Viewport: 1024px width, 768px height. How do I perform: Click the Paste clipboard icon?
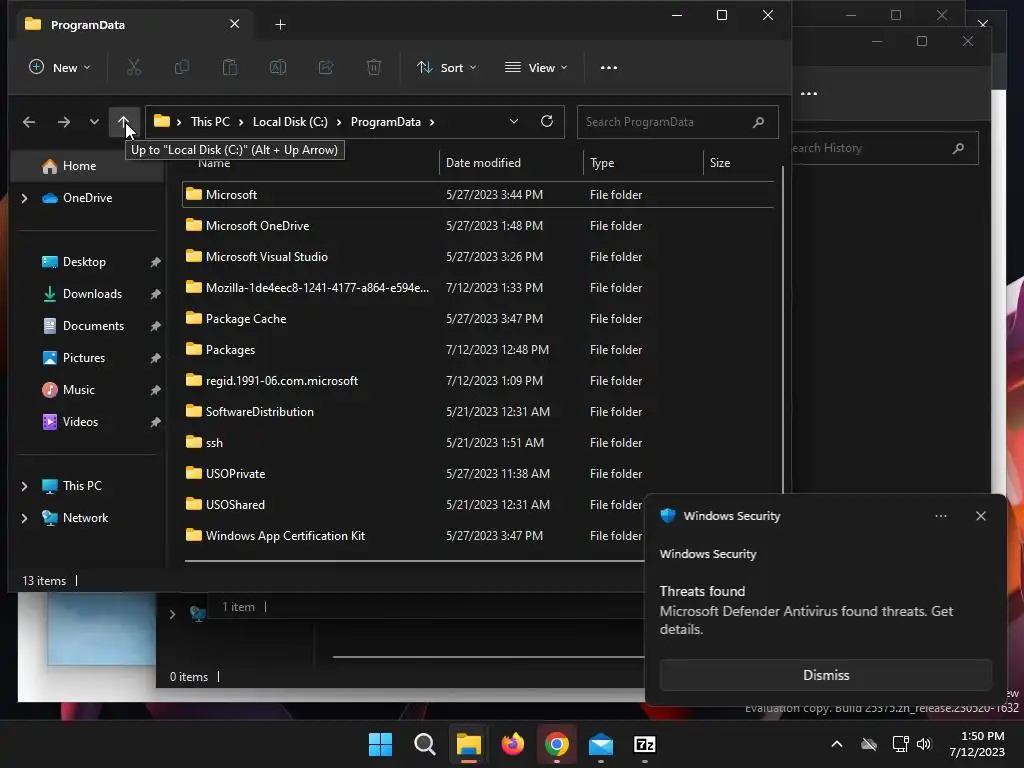230,67
